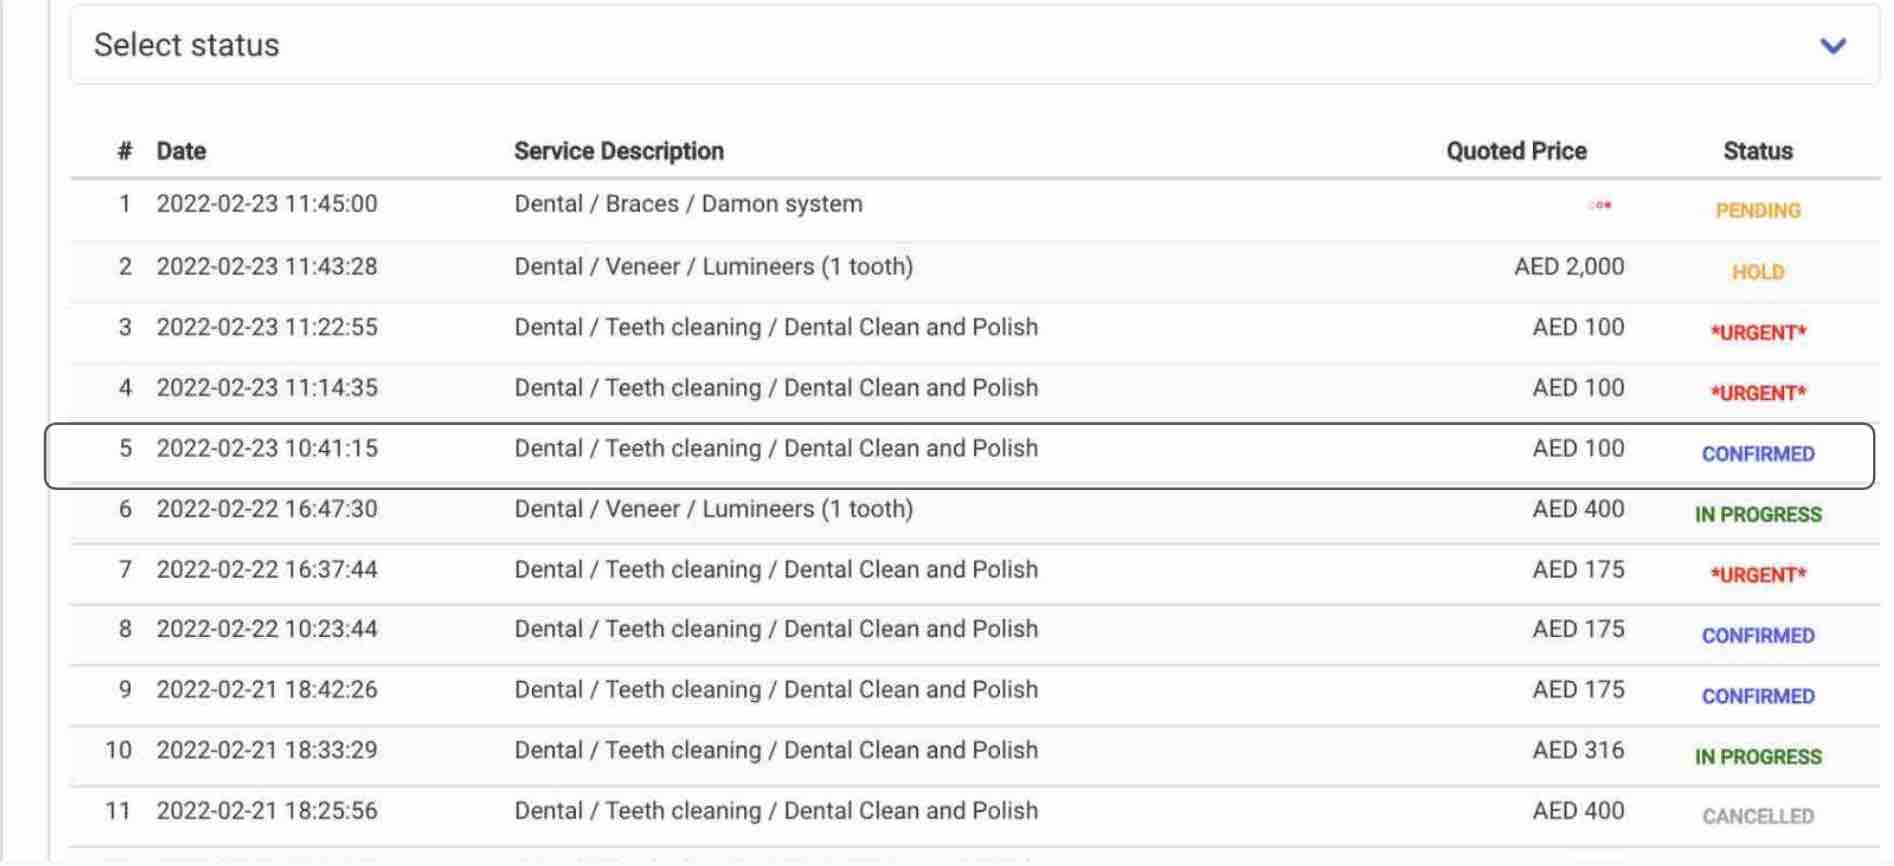Select row dated 2022-02-22 10:23:44
The width and height of the screenshot is (1894, 866).
975,634
